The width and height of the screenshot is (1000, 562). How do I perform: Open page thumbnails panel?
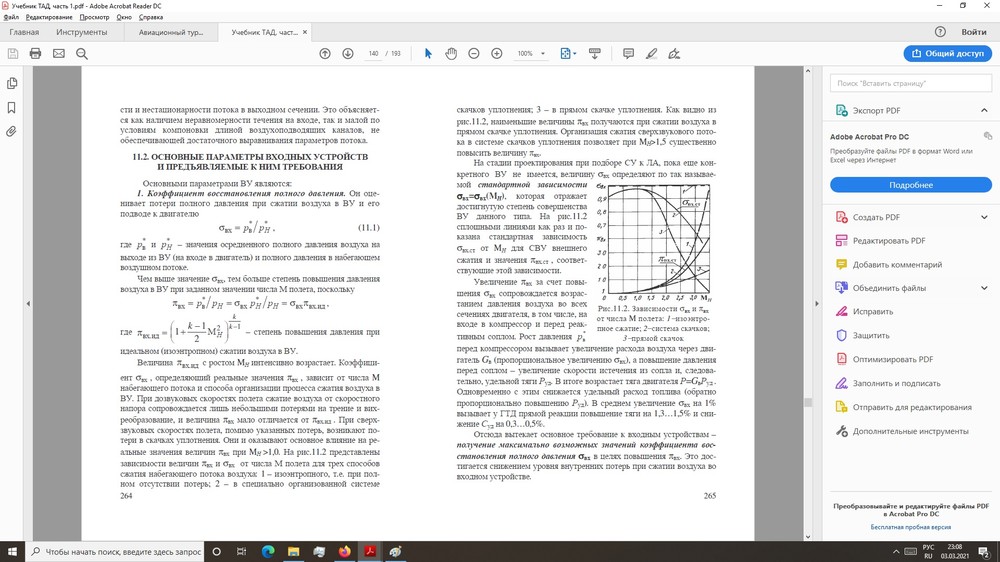pyautogui.click(x=11, y=84)
